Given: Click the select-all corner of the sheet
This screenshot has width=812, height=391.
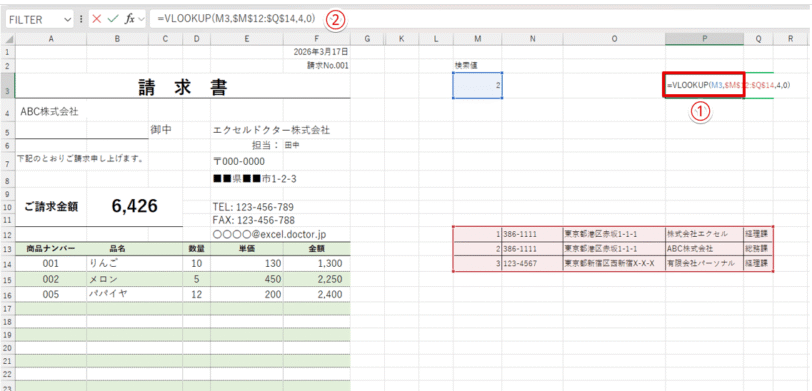Looking at the screenshot, I should click(8, 39).
